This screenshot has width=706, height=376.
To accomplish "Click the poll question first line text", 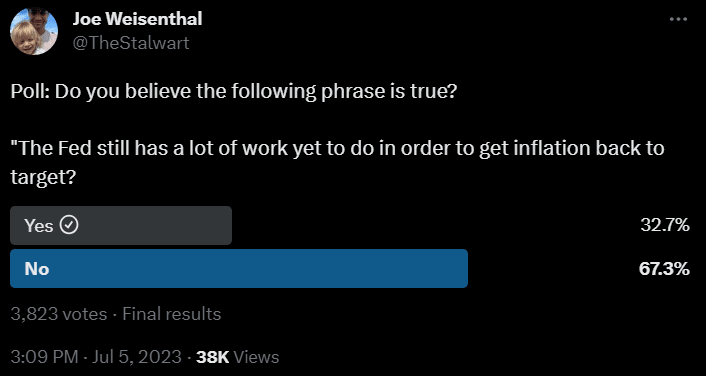I will click(x=234, y=92).
